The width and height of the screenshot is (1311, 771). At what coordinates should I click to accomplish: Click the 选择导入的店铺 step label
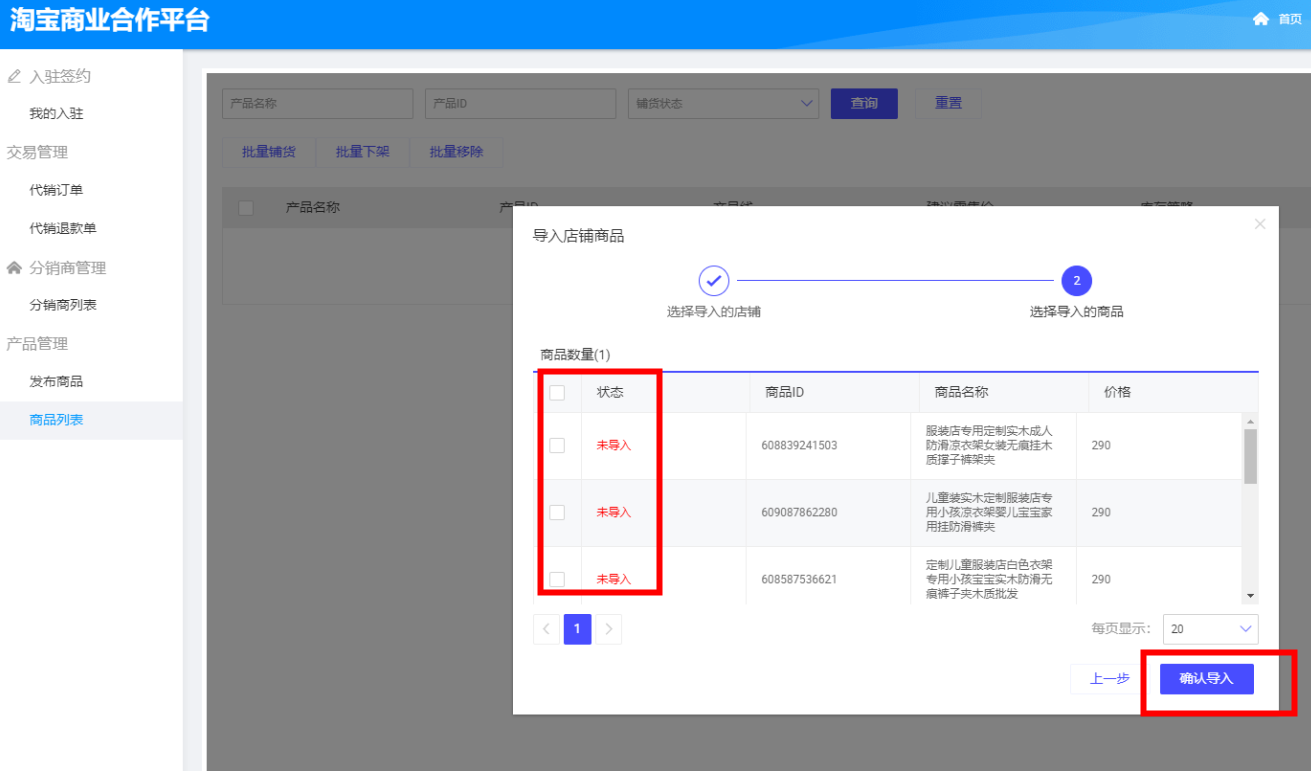click(714, 312)
